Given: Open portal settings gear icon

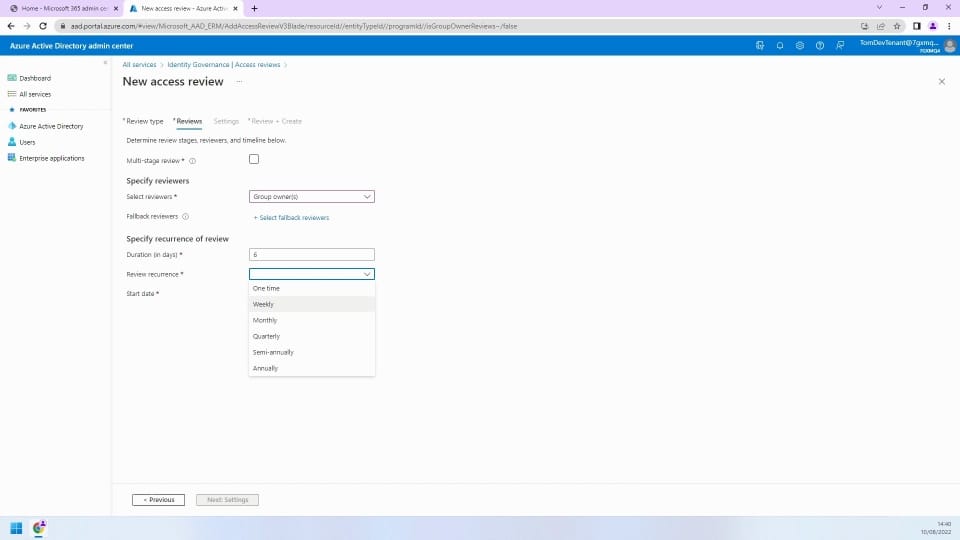Looking at the screenshot, I should [800, 46].
